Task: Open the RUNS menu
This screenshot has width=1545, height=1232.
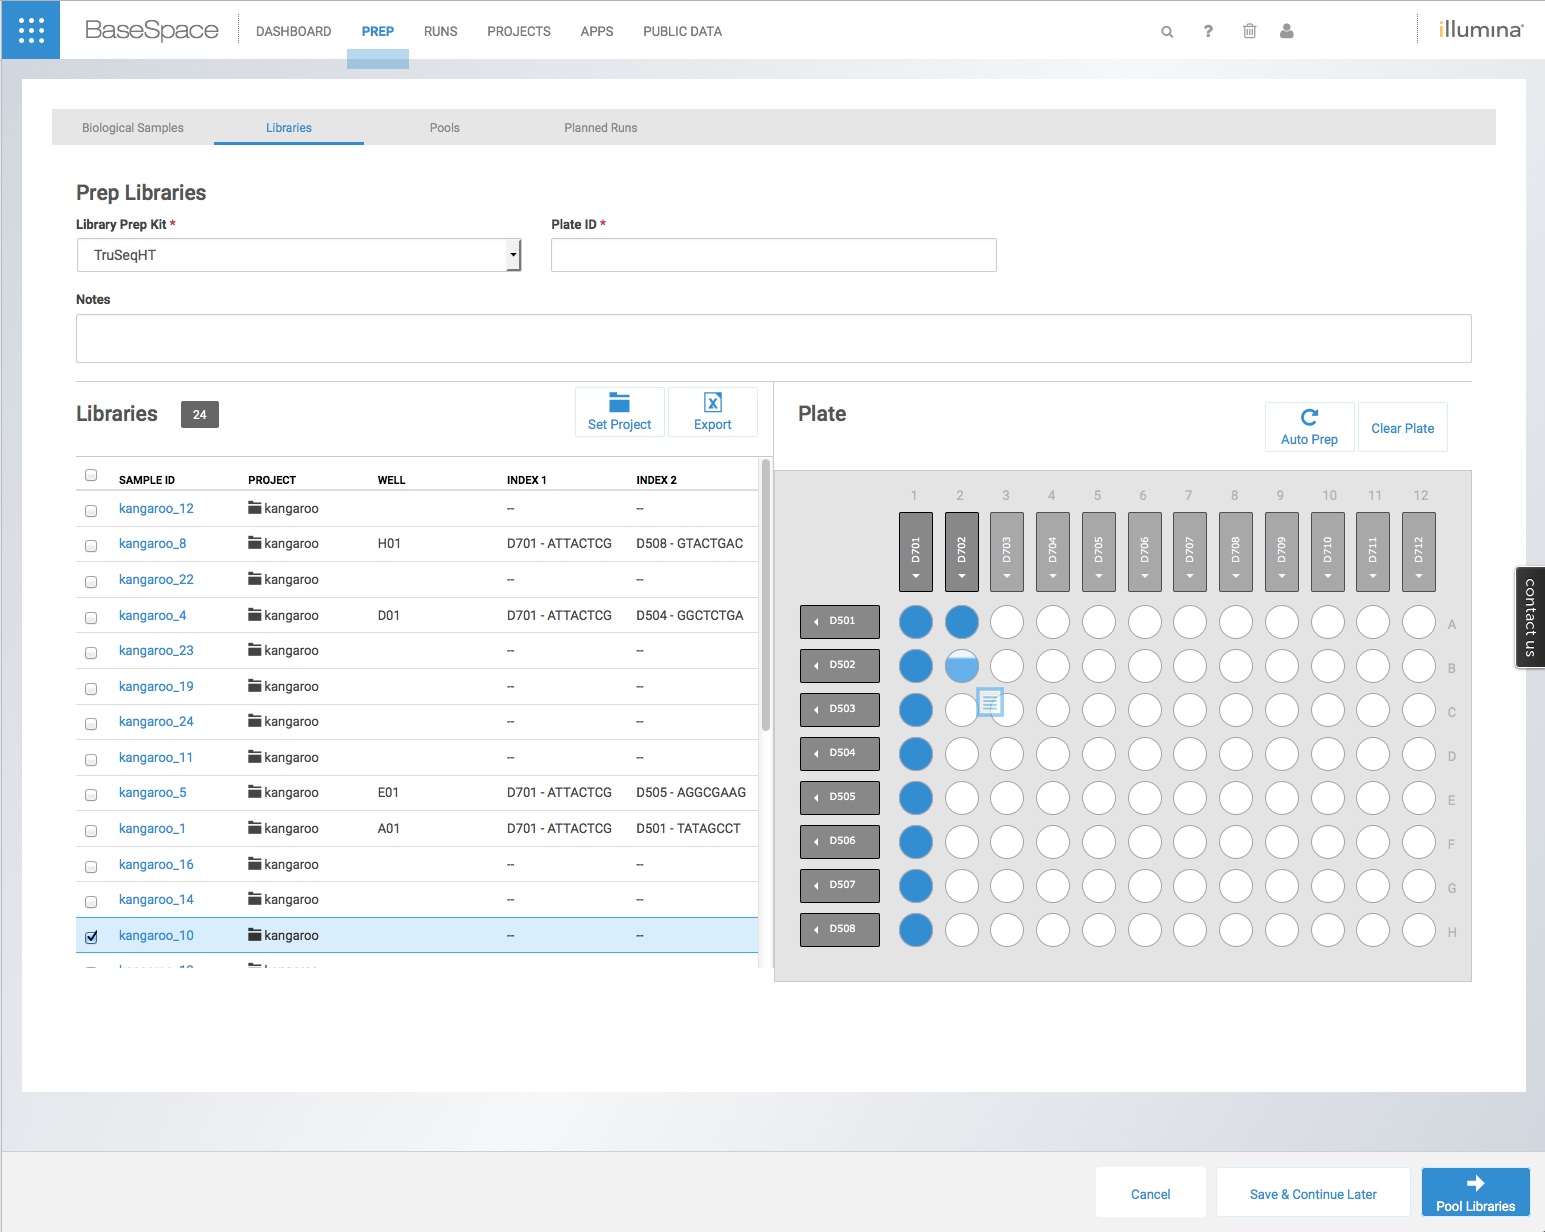Action: coord(440,31)
